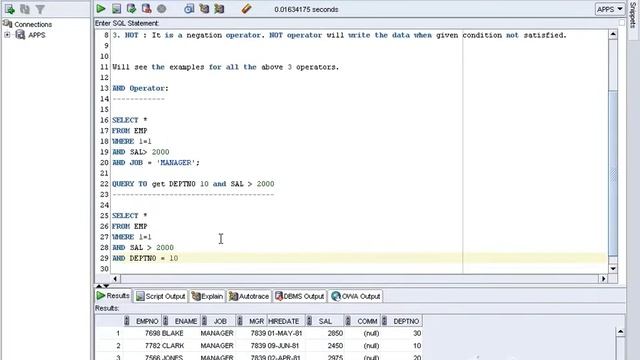Click the sort icon beside the JOB column
Image resolution: width=640 pixels, height=360 pixels.
(204, 321)
